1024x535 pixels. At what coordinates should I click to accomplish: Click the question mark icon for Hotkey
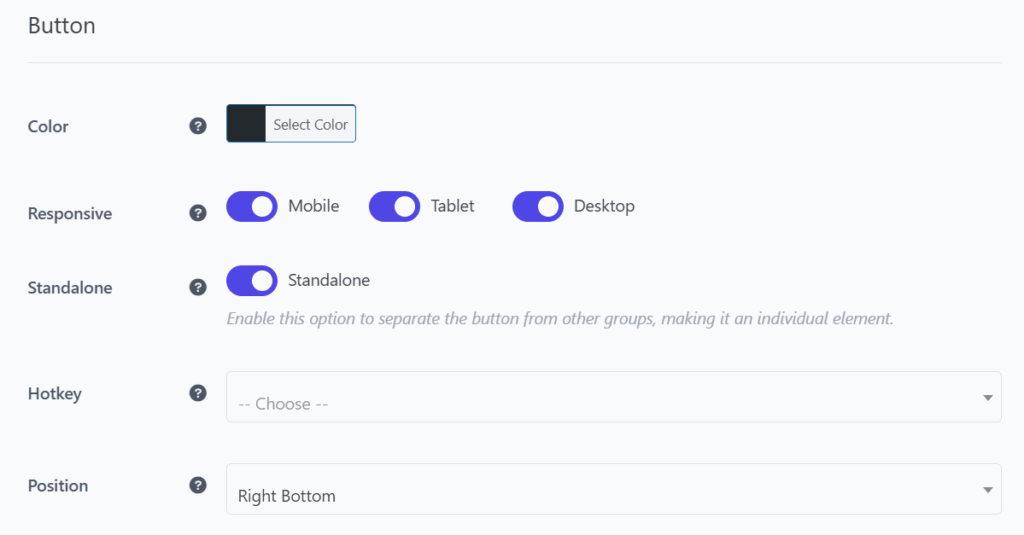tap(198, 393)
